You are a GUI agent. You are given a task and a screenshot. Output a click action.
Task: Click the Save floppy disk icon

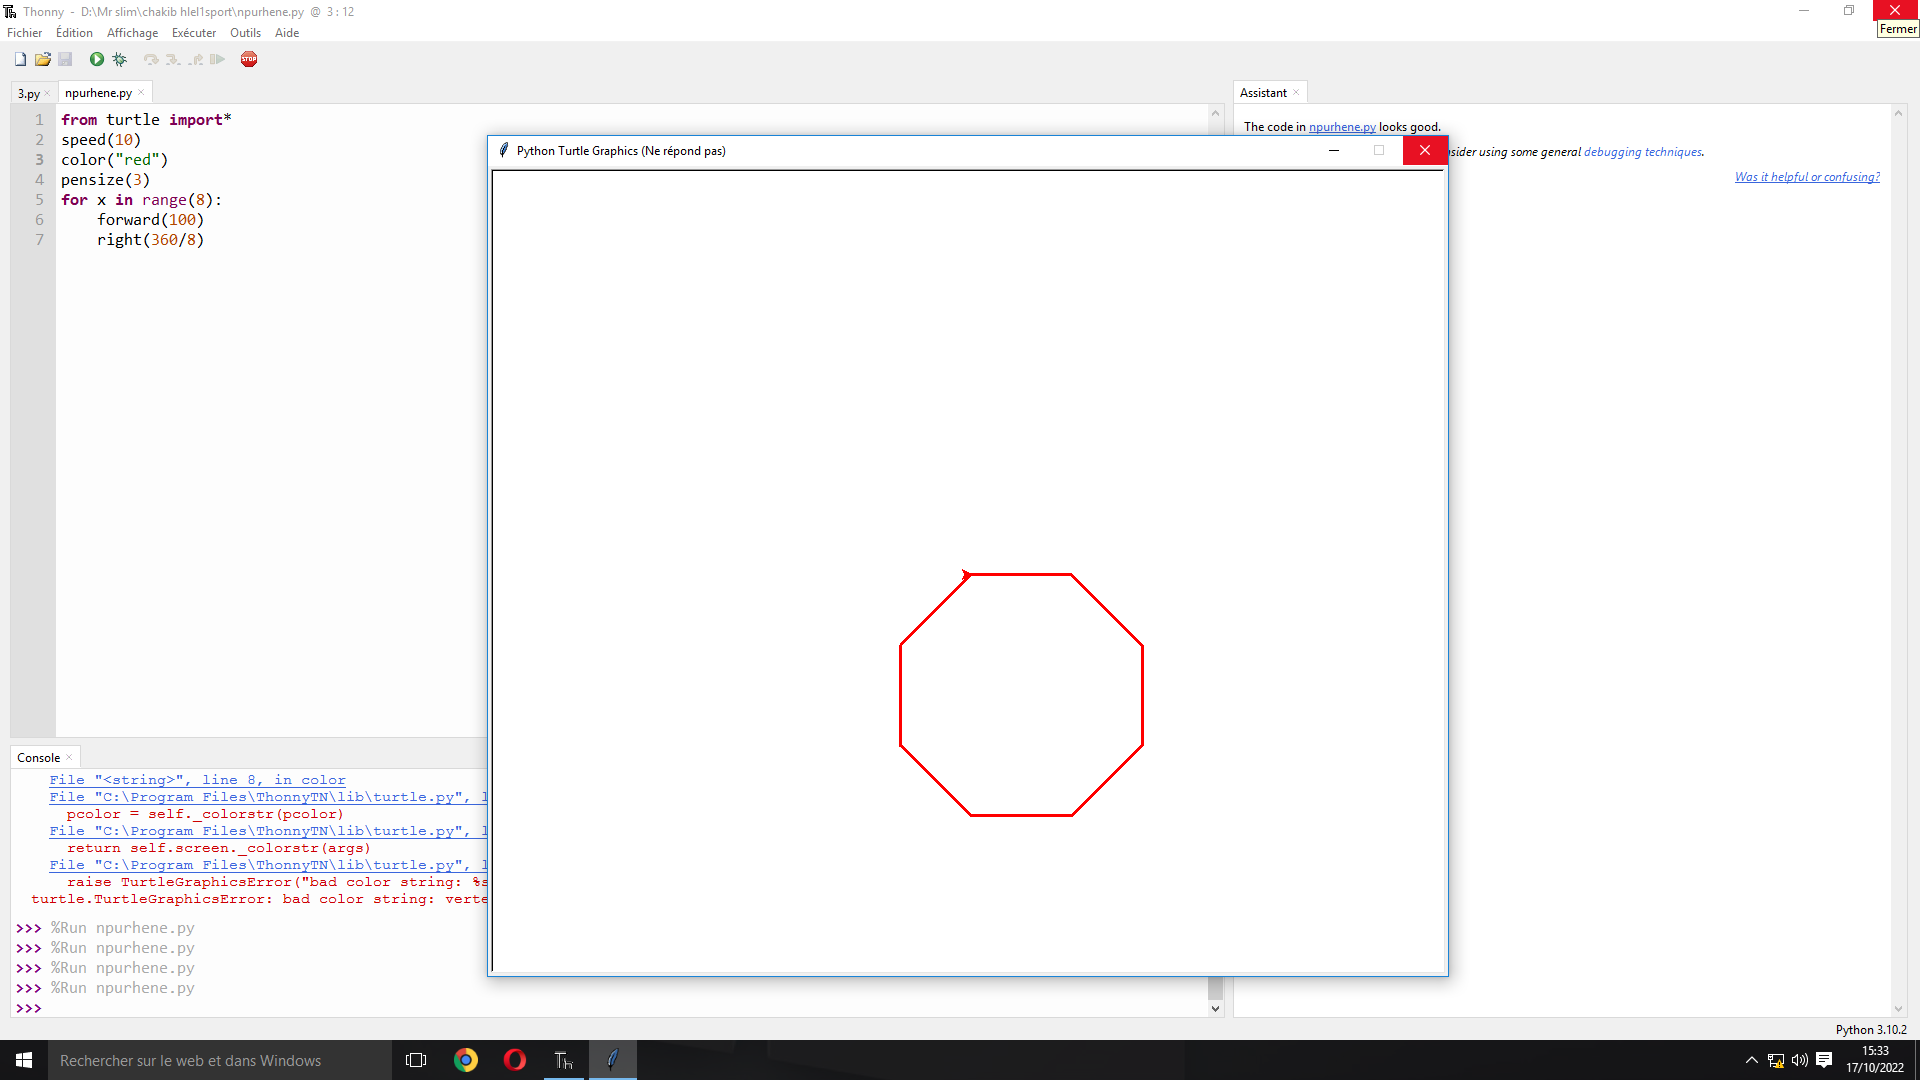coord(65,59)
